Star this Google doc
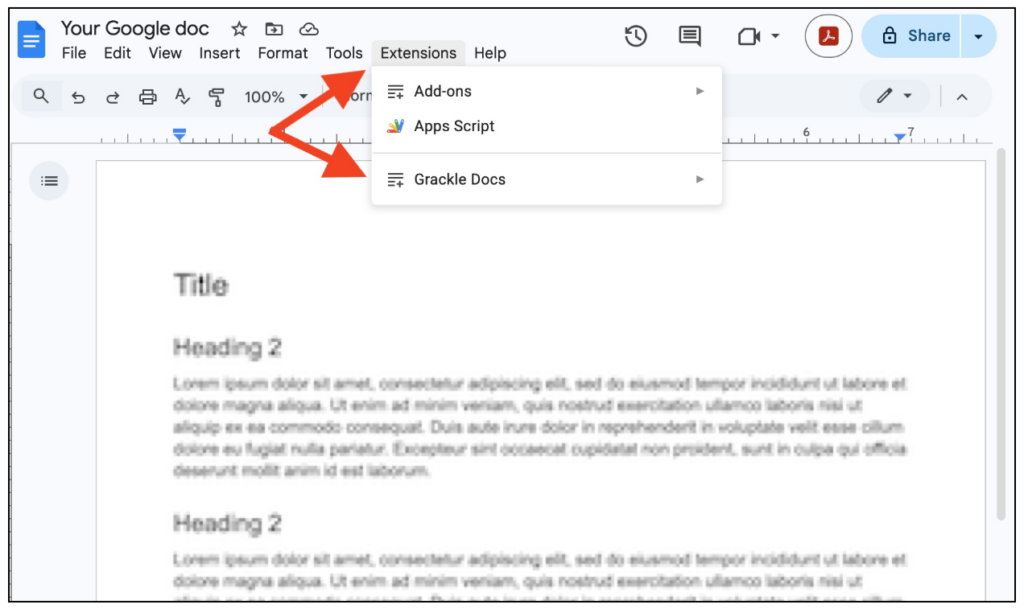1024x613 pixels. pos(238,28)
